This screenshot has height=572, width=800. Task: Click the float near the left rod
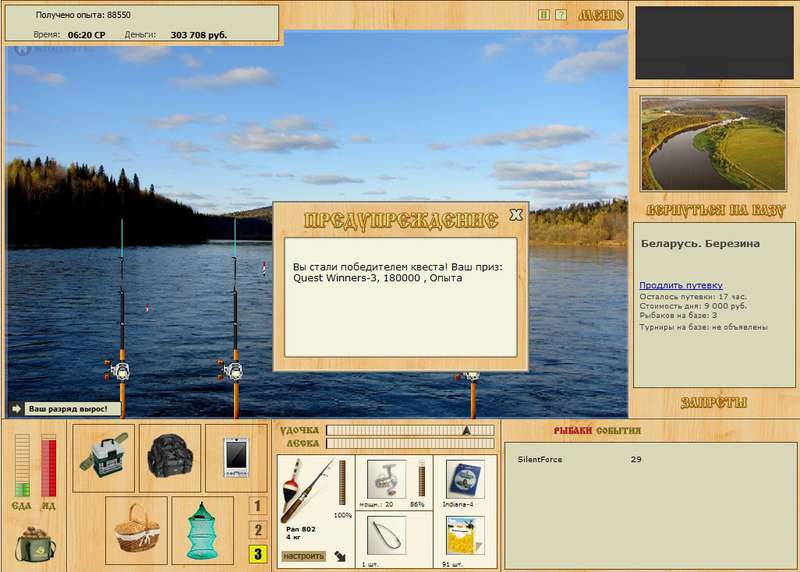[147, 308]
